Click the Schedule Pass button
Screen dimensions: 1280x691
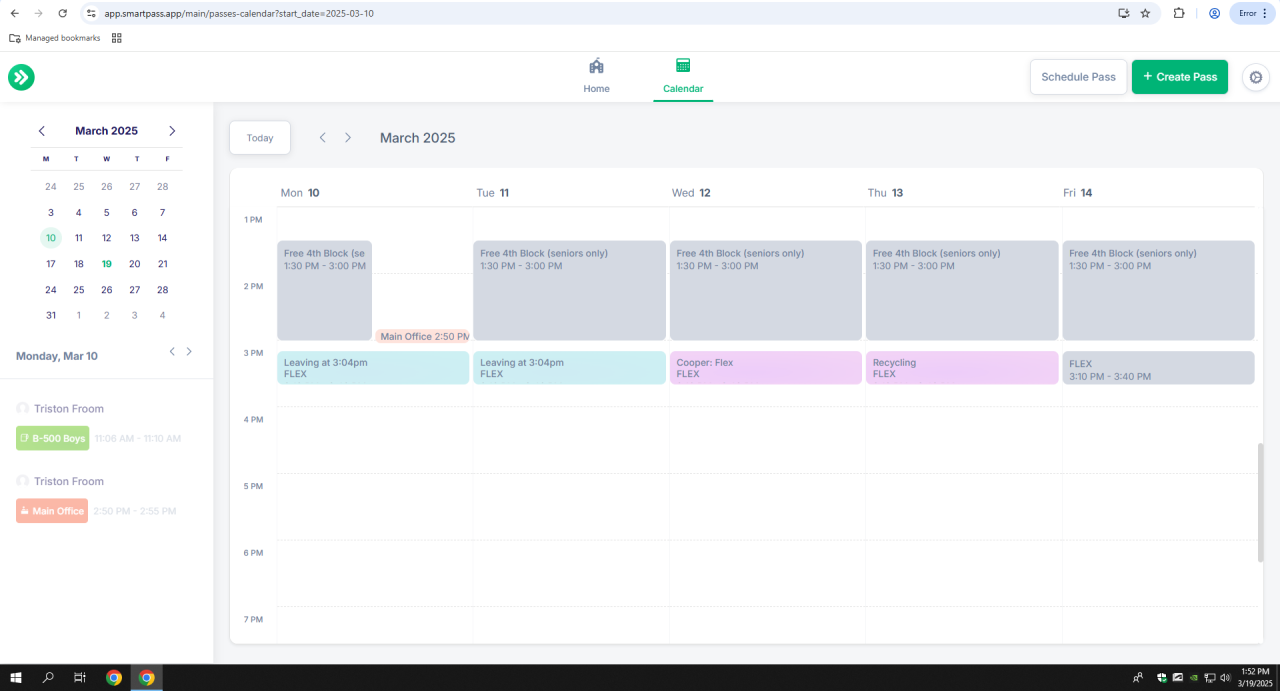pyautogui.click(x=1078, y=77)
